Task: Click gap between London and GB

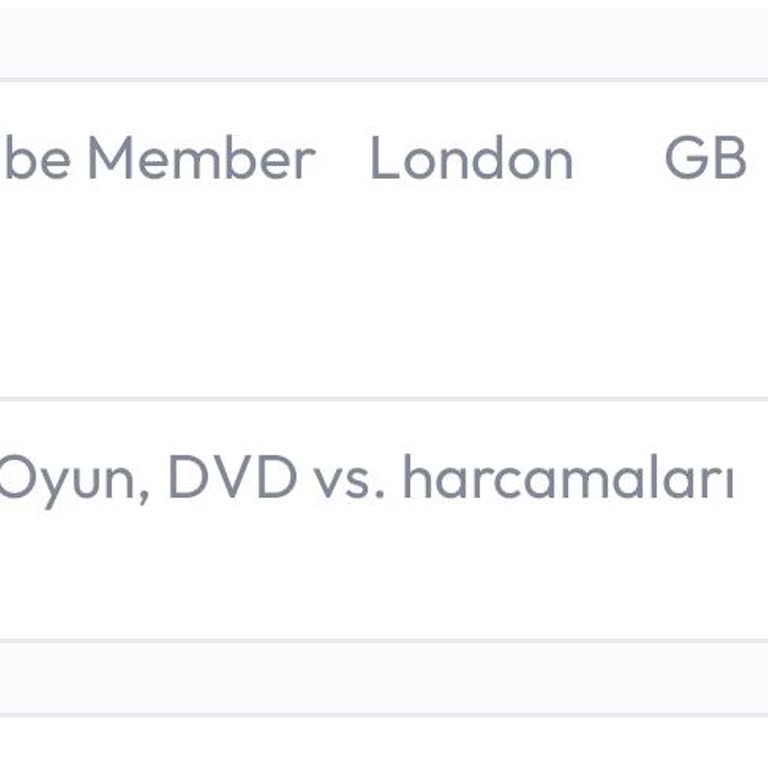Action: pos(620,160)
